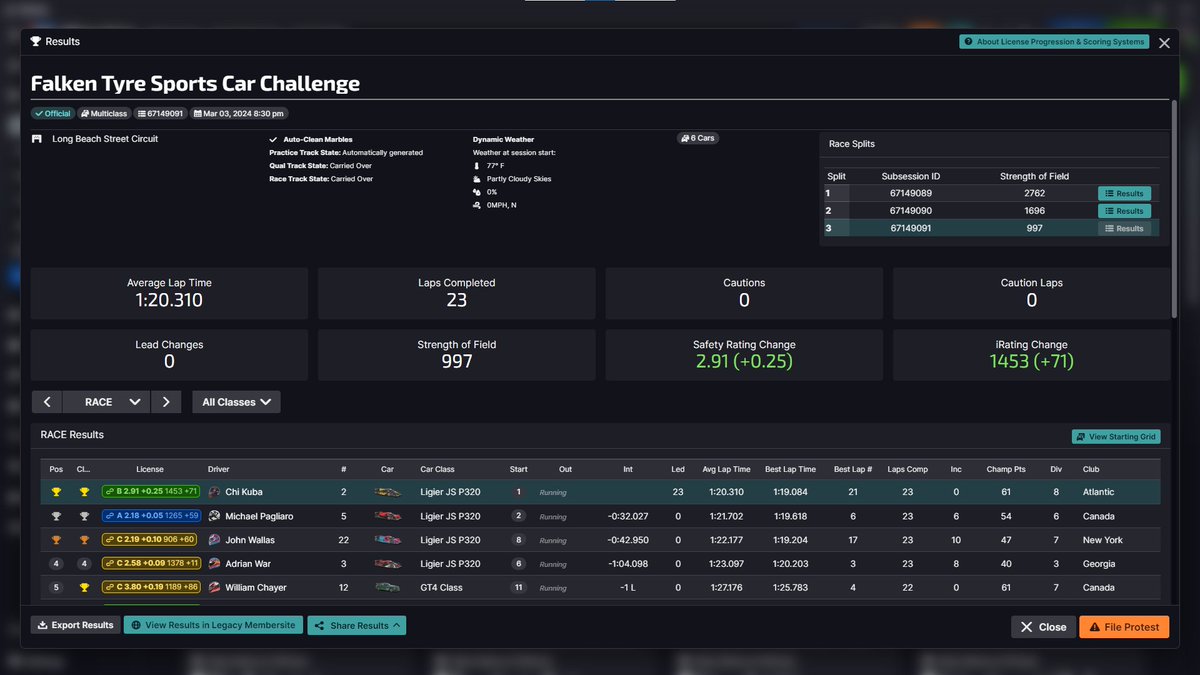Click the Average Lap Time 1:20.310 card

pos(170,293)
